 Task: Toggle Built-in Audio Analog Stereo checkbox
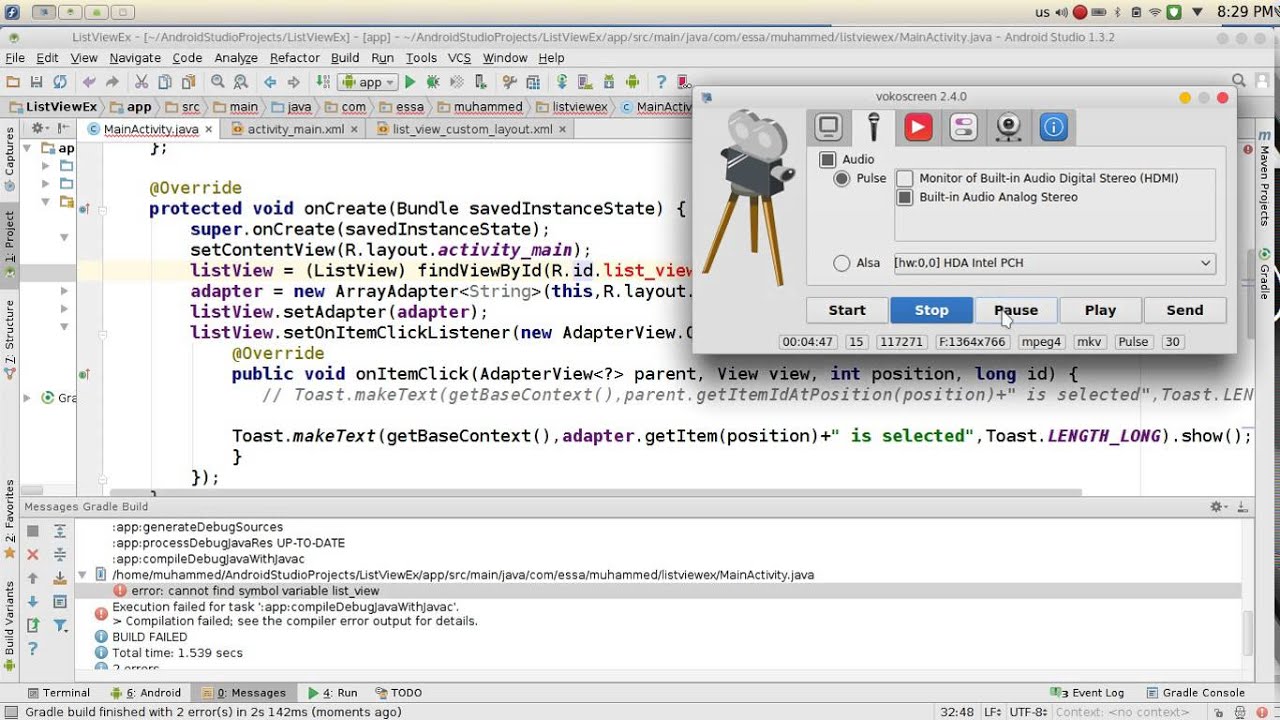point(905,197)
